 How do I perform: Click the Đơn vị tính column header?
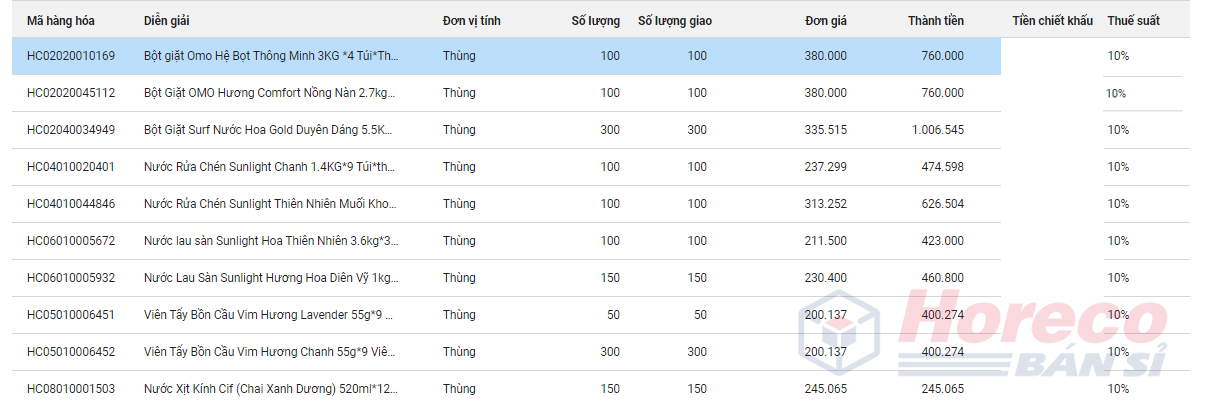click(x=472, y=21)
